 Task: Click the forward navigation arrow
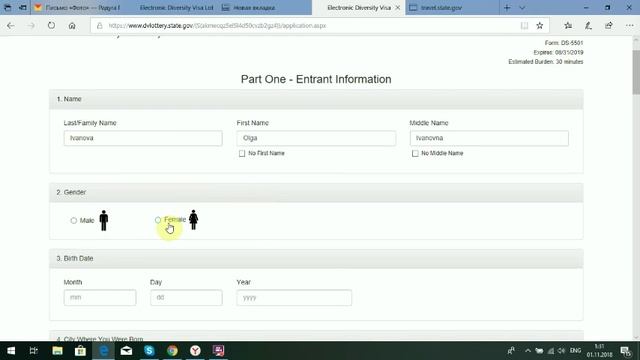[x=31, y=25]
